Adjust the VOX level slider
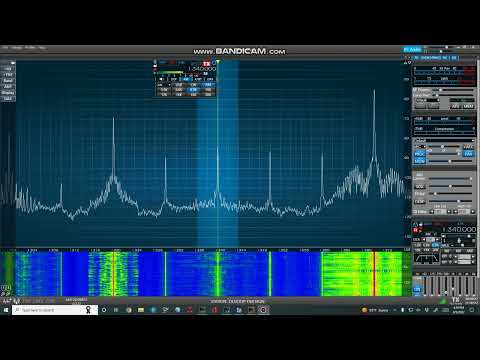 pyautogui.click(x=451, y=186)
